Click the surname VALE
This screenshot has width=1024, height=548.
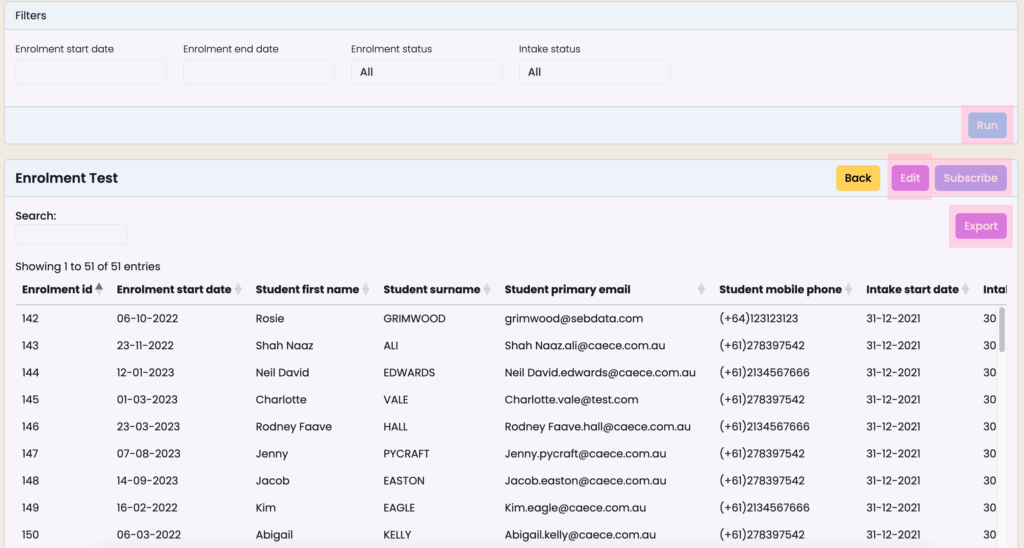[396, 399]
